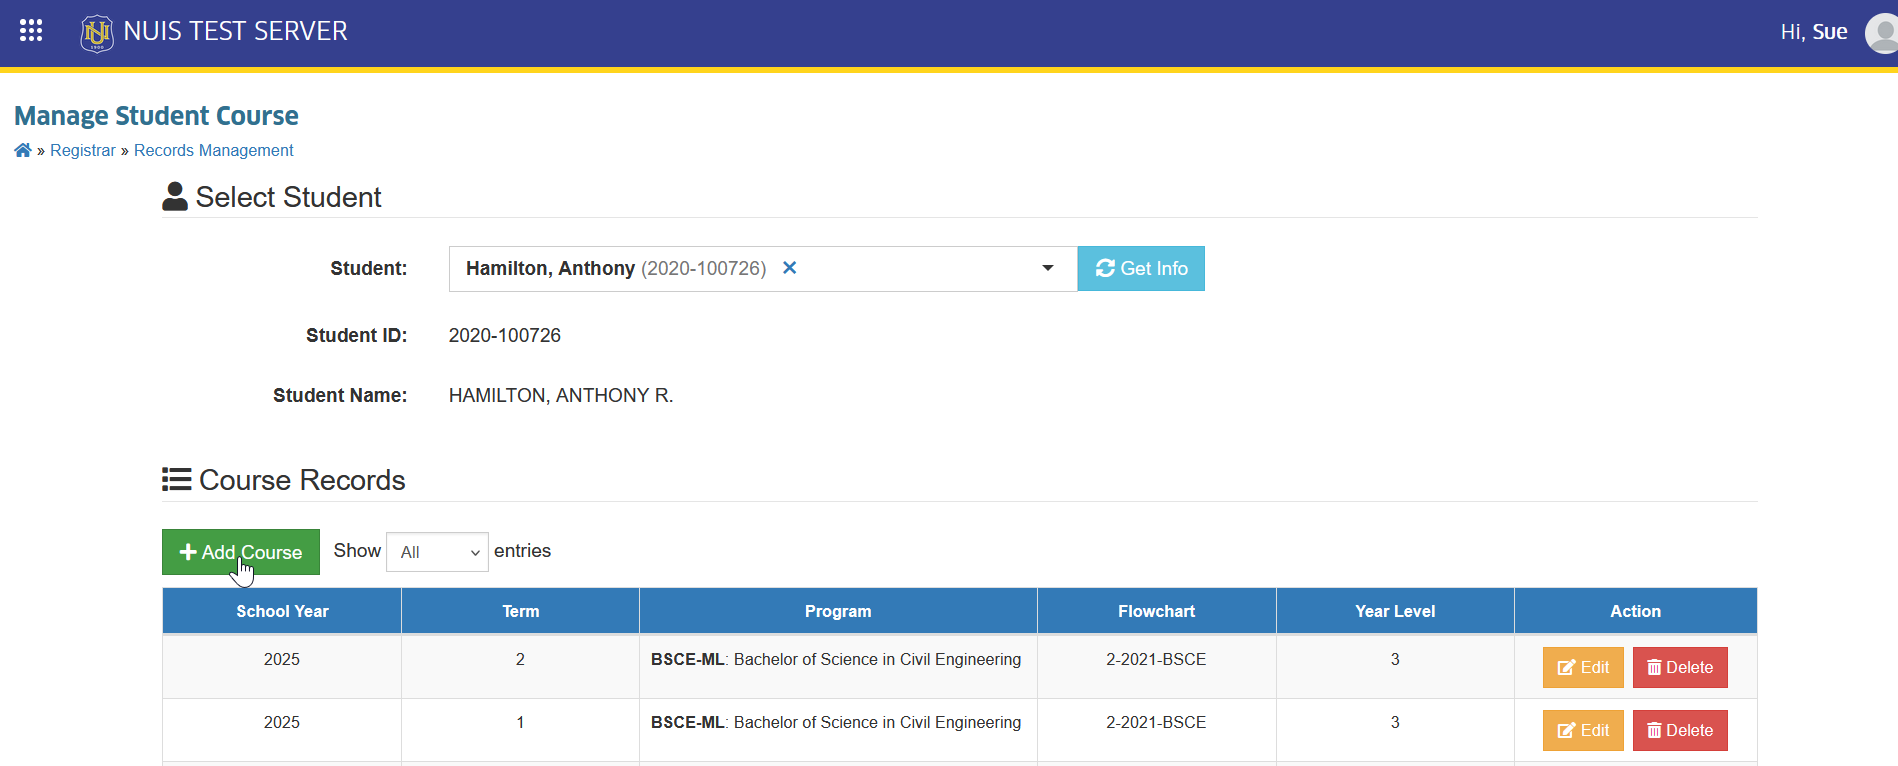The height and width of the screenshot is (766, 1898).
Task: Clear selected student with the X icon
Action: tap(789, 268)
